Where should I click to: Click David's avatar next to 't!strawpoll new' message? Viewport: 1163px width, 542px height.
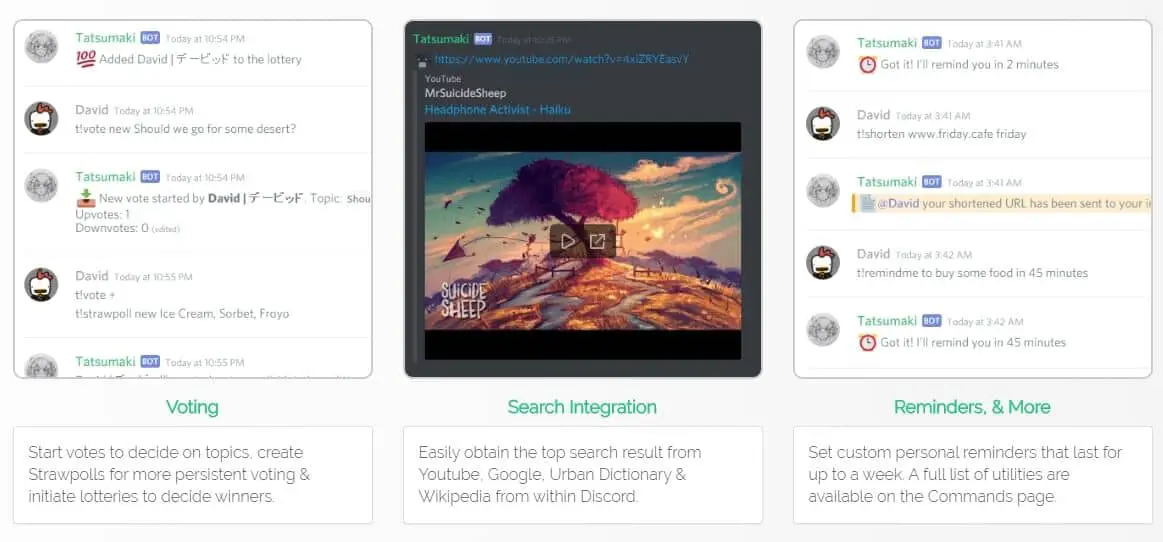pyautogui.click(x=42, y=285)
